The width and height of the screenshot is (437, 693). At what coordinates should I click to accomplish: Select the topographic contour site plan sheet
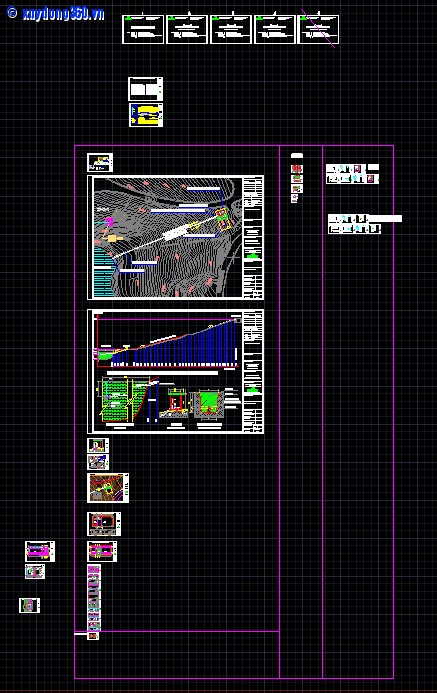coord(175,237)
